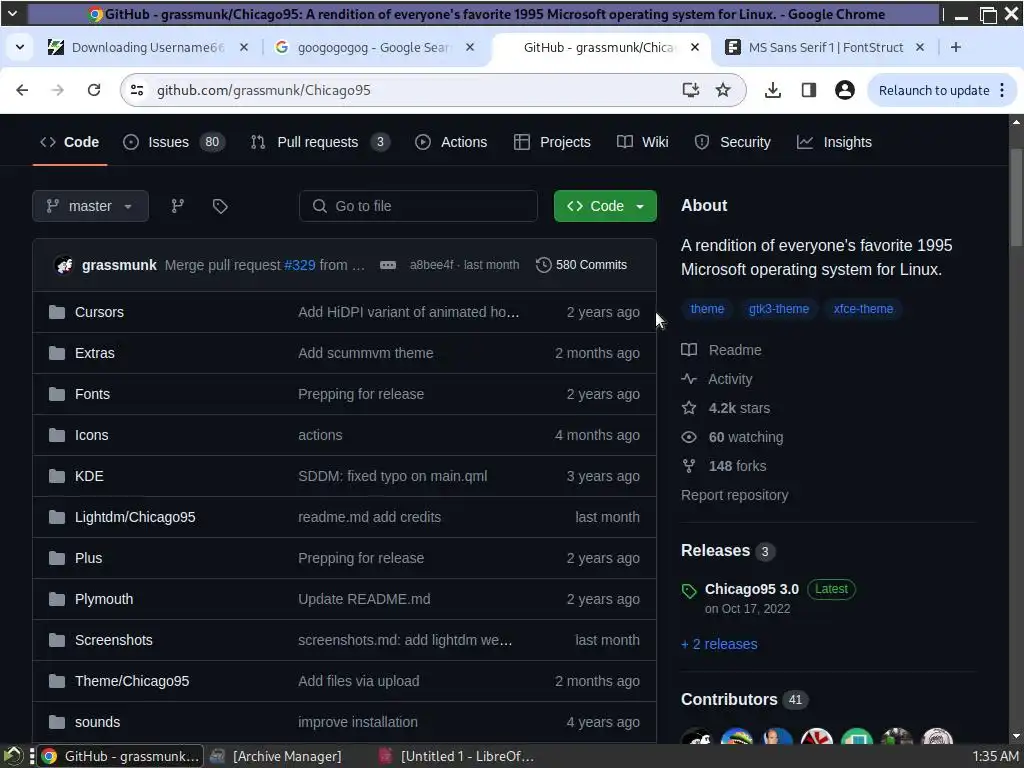Focus the Go to file search field
The height and width of the screenshot is (768, 1024).
tap(418, 206)
